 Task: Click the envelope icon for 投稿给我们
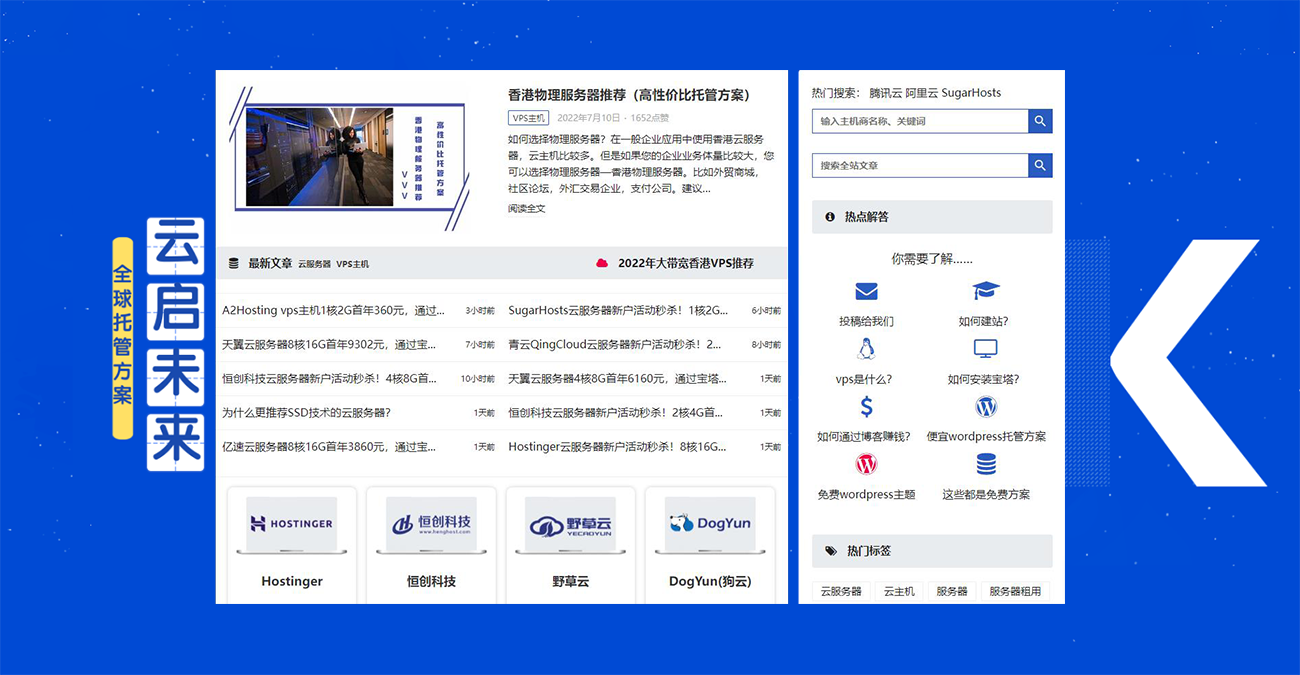tap(866, 291)
